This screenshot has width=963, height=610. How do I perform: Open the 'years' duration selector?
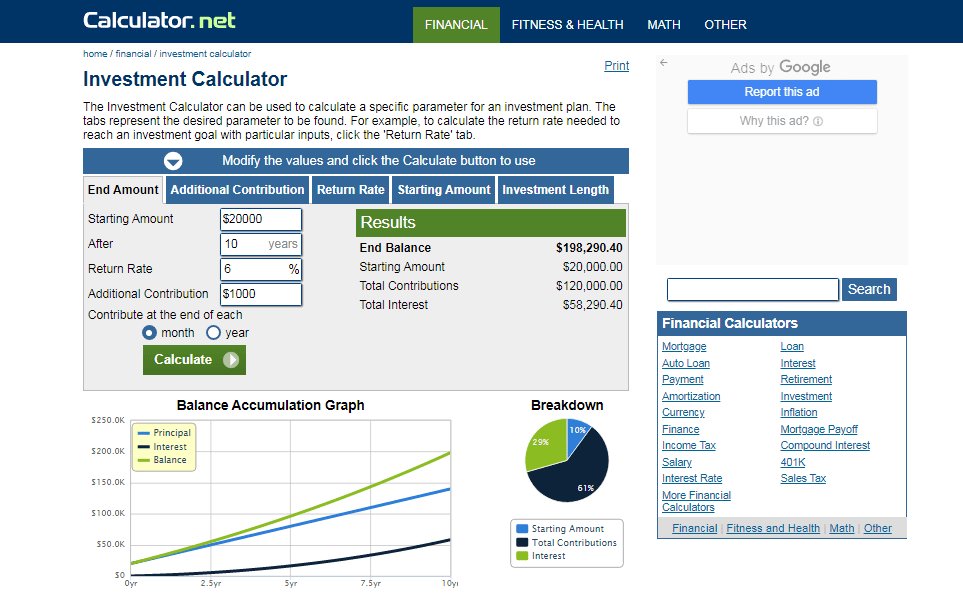285,243
